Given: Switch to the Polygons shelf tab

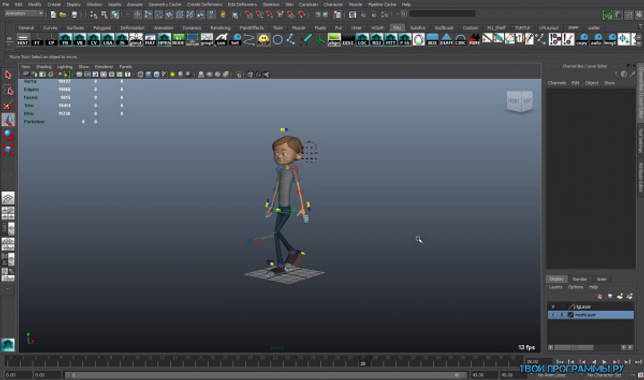Looking at the screenshot, I should [102, 28].
